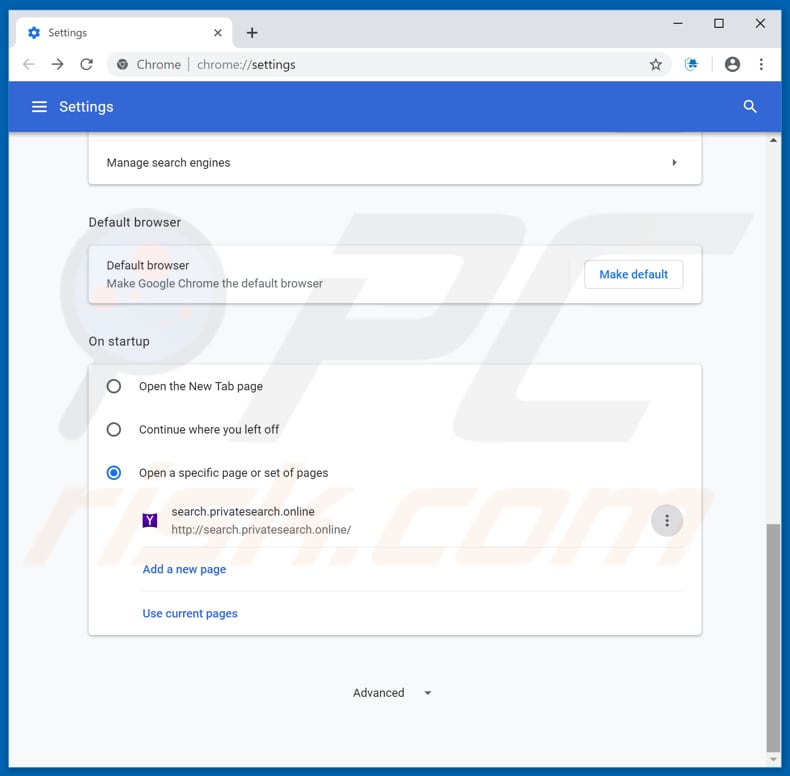Click 'Make Google Chrome the default browser' text
Viewport: 790px width, 776px height.
click(x=215, y=284)
